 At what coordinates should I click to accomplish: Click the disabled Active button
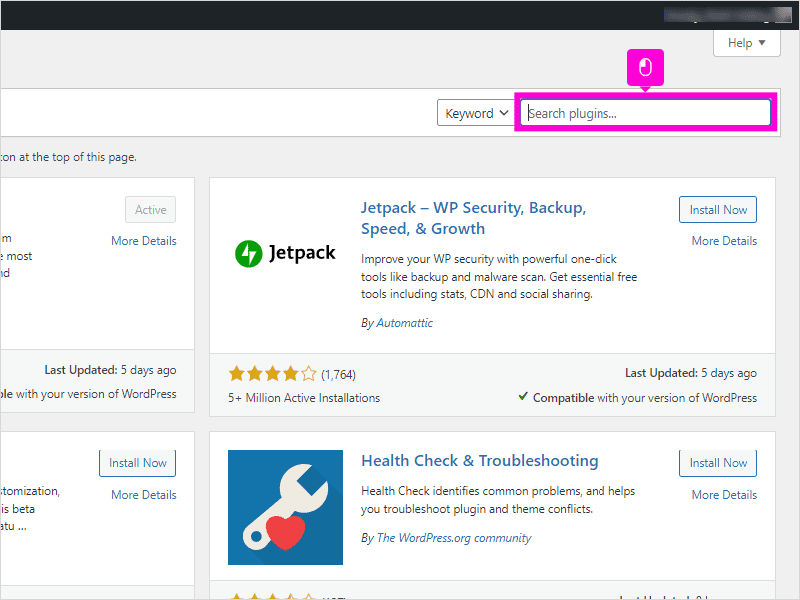151,210
